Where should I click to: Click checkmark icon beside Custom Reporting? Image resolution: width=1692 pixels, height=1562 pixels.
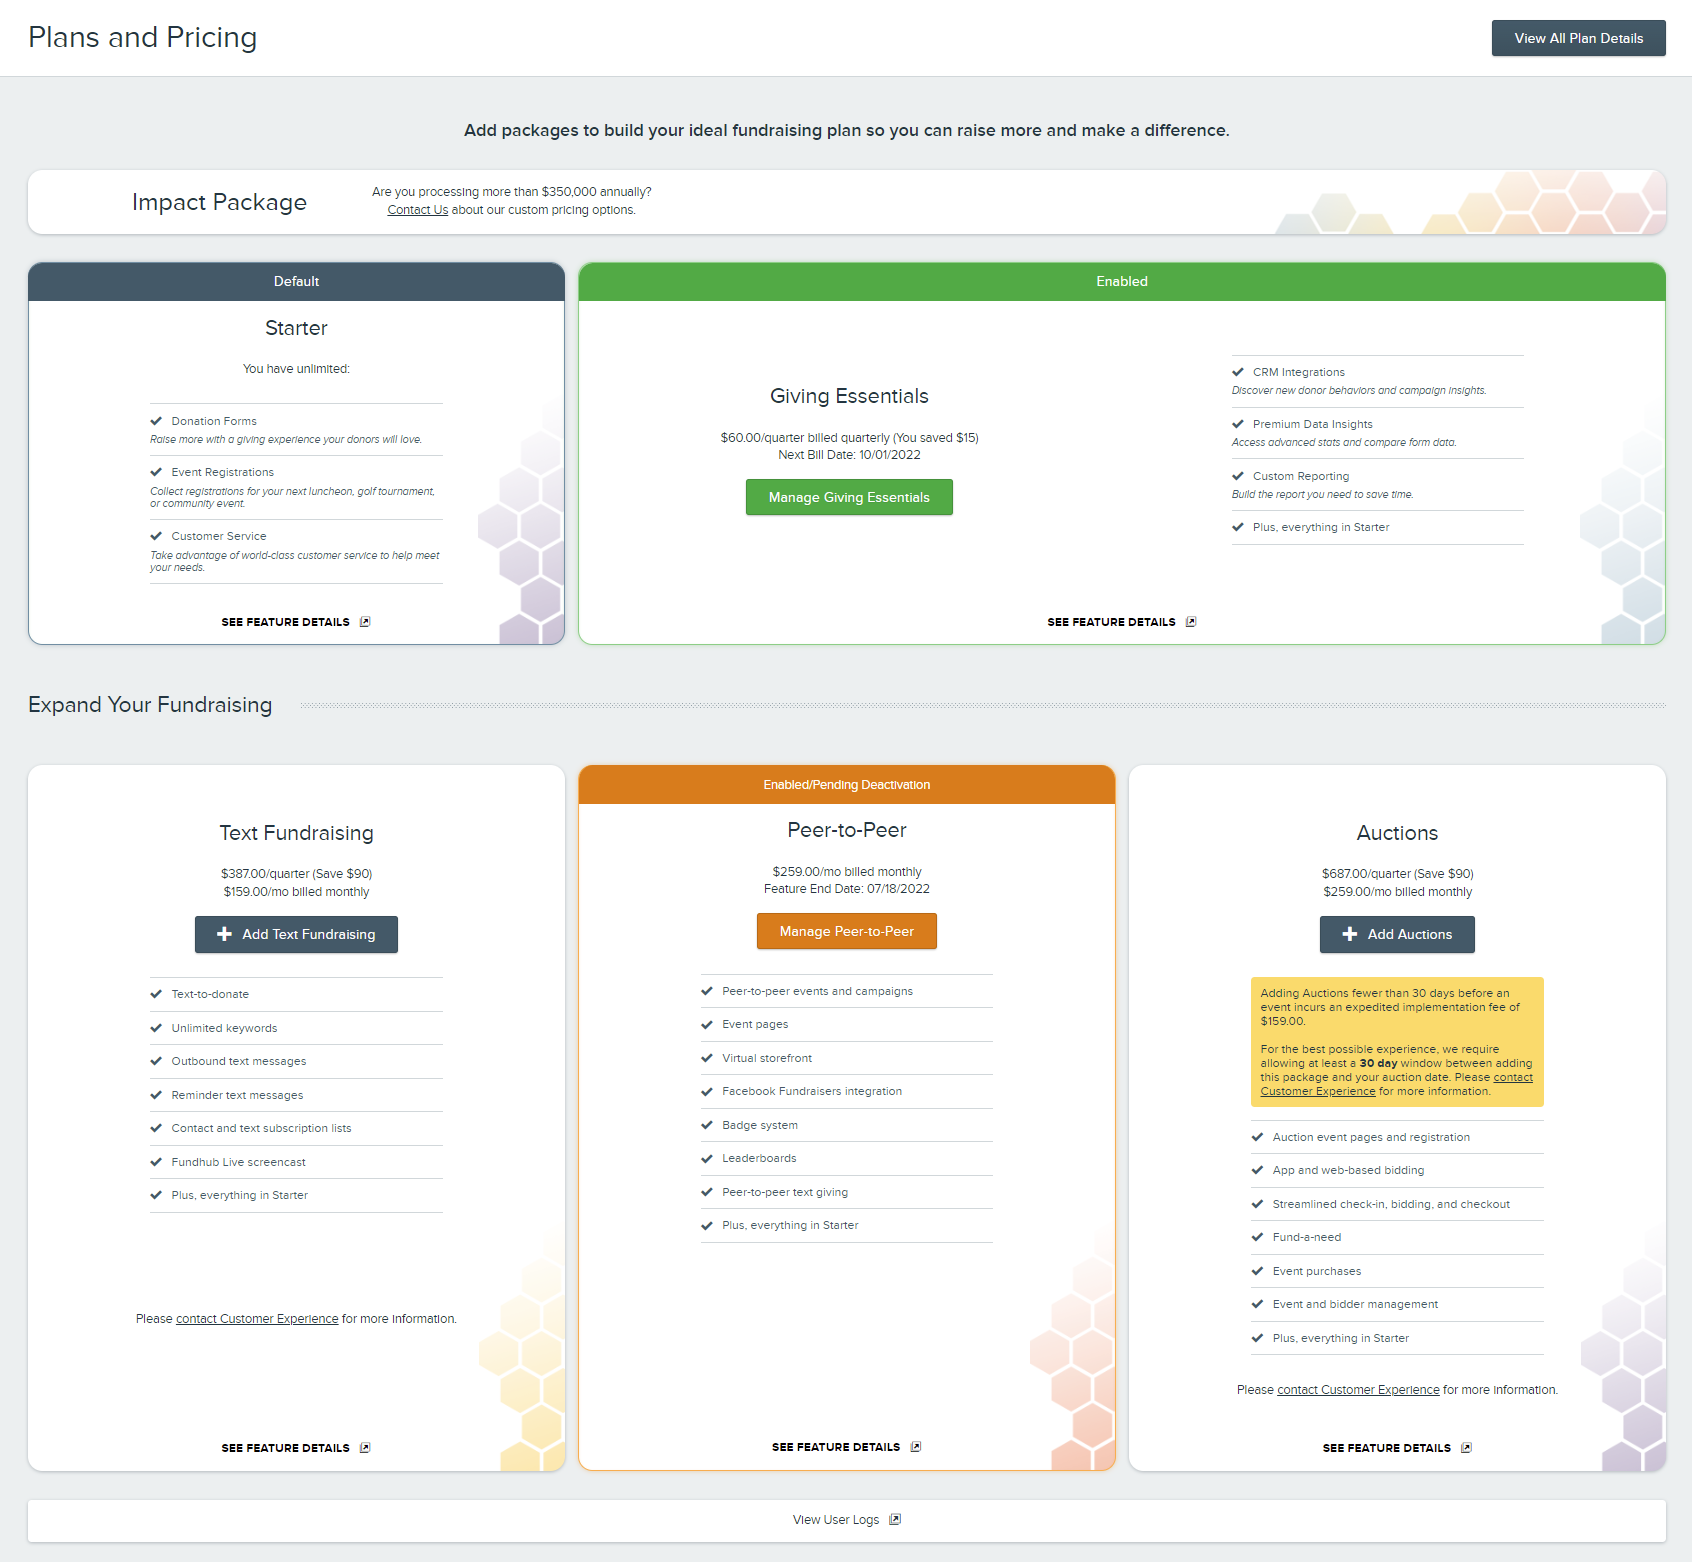1238,476
